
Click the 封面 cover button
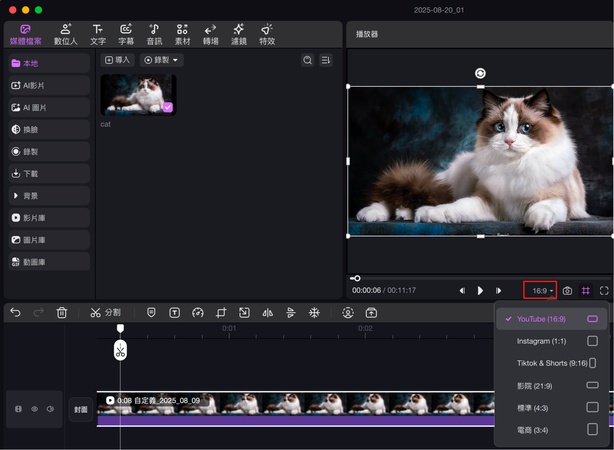(81, 410)
